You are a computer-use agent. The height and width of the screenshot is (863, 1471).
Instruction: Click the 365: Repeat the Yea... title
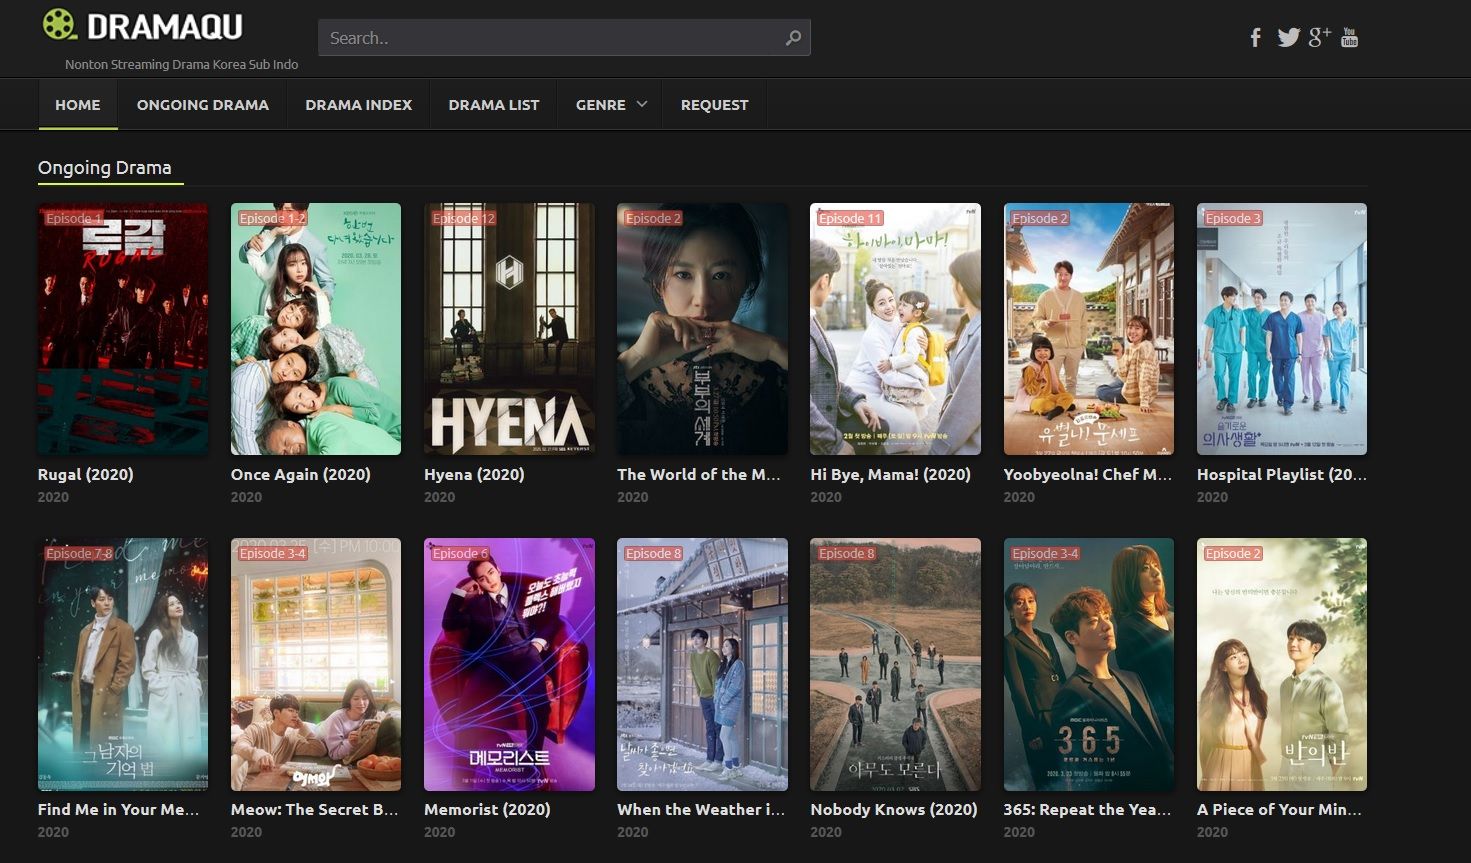click(x=1088, y=809)
